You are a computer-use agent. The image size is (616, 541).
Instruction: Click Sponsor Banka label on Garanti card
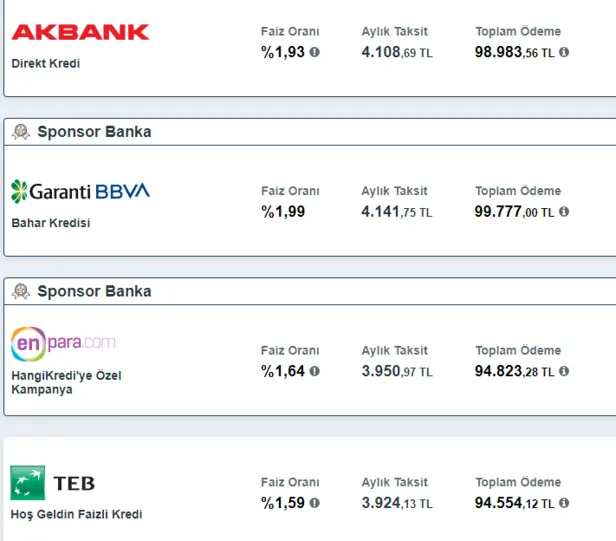click(x=94, y=132)
